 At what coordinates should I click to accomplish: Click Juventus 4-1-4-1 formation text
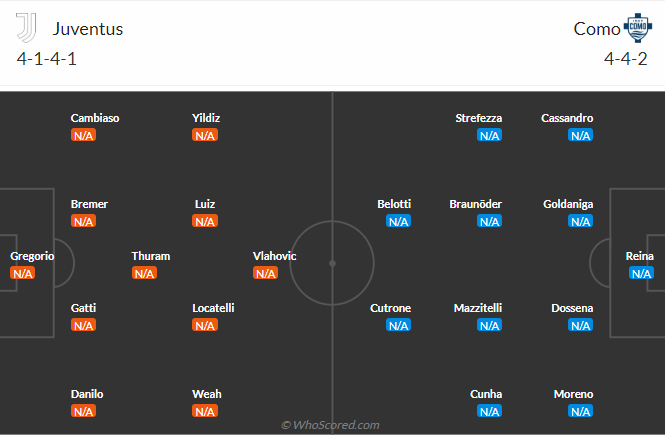click(x=47, y=58)
